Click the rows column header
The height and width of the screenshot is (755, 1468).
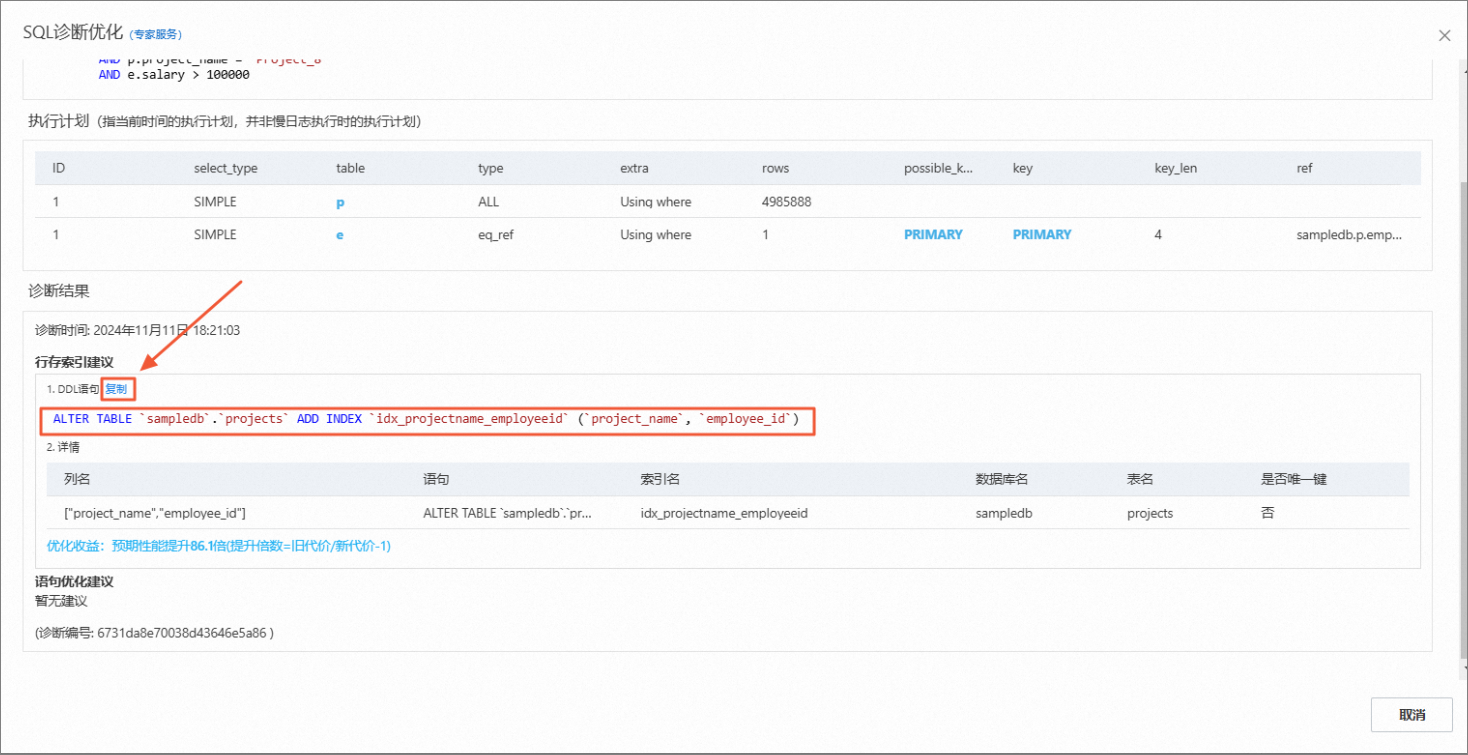tap(775, 168)
